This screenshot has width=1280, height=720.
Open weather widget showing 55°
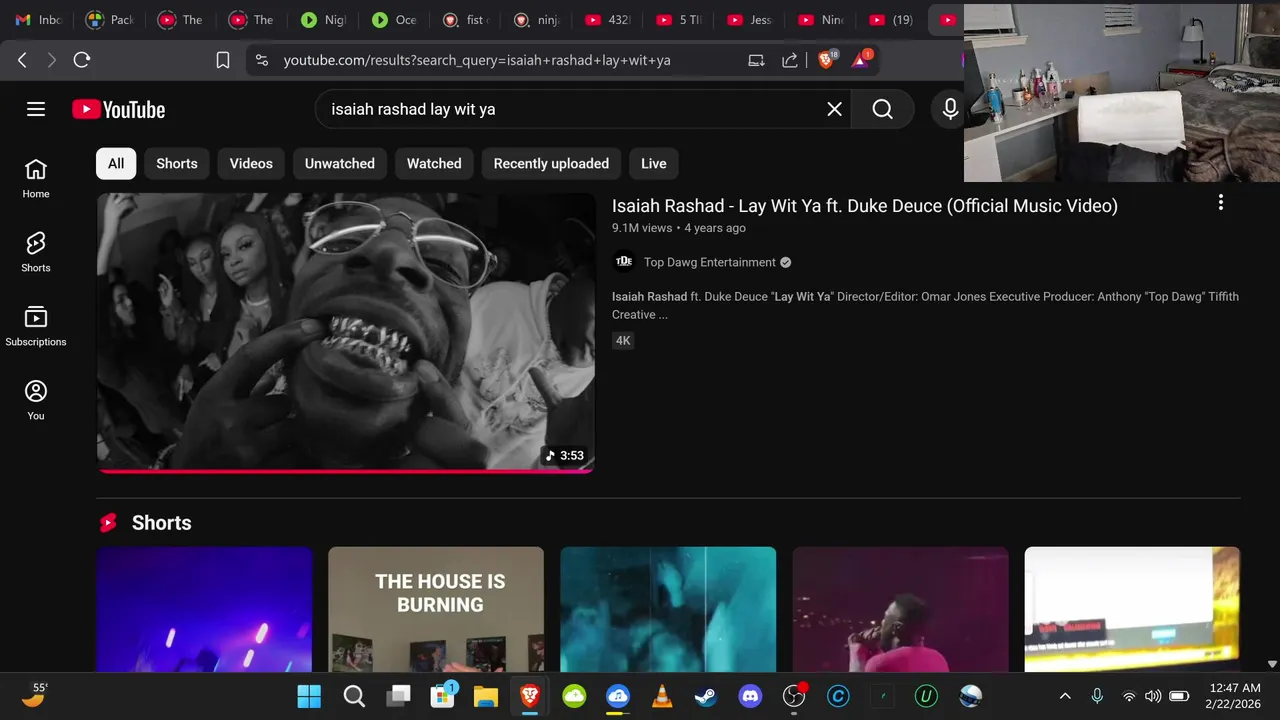[34, 695]
